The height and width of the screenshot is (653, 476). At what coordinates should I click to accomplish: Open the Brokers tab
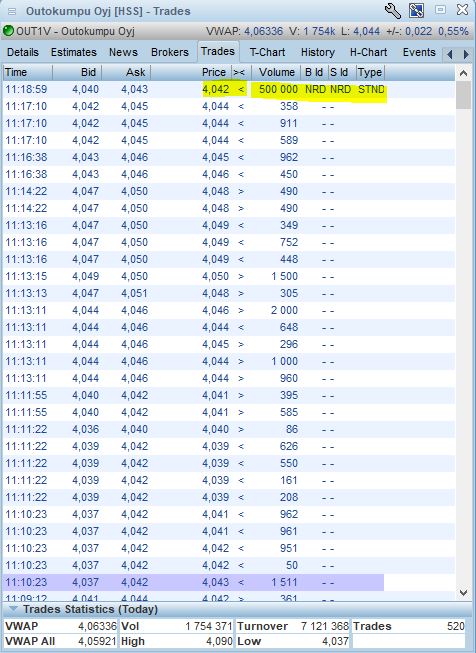pyautogui.click(x=170, y=52)
